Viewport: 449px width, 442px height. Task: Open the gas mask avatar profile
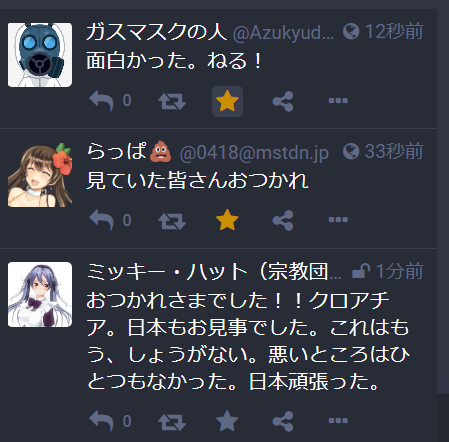(40, 55)
